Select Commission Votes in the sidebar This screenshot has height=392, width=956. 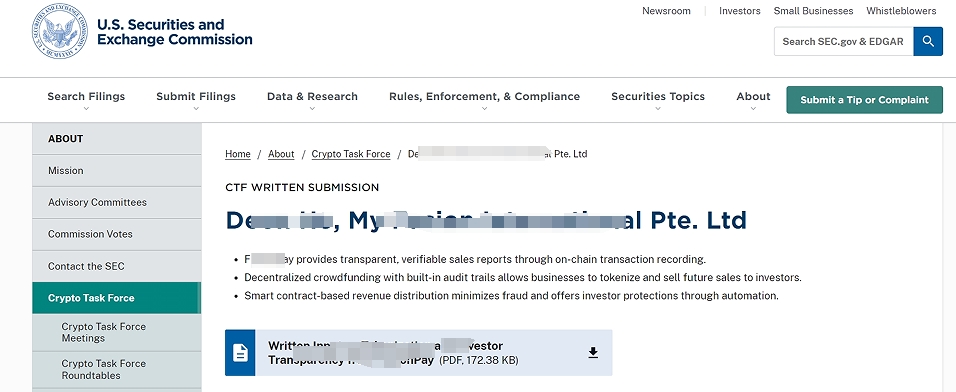116,234
